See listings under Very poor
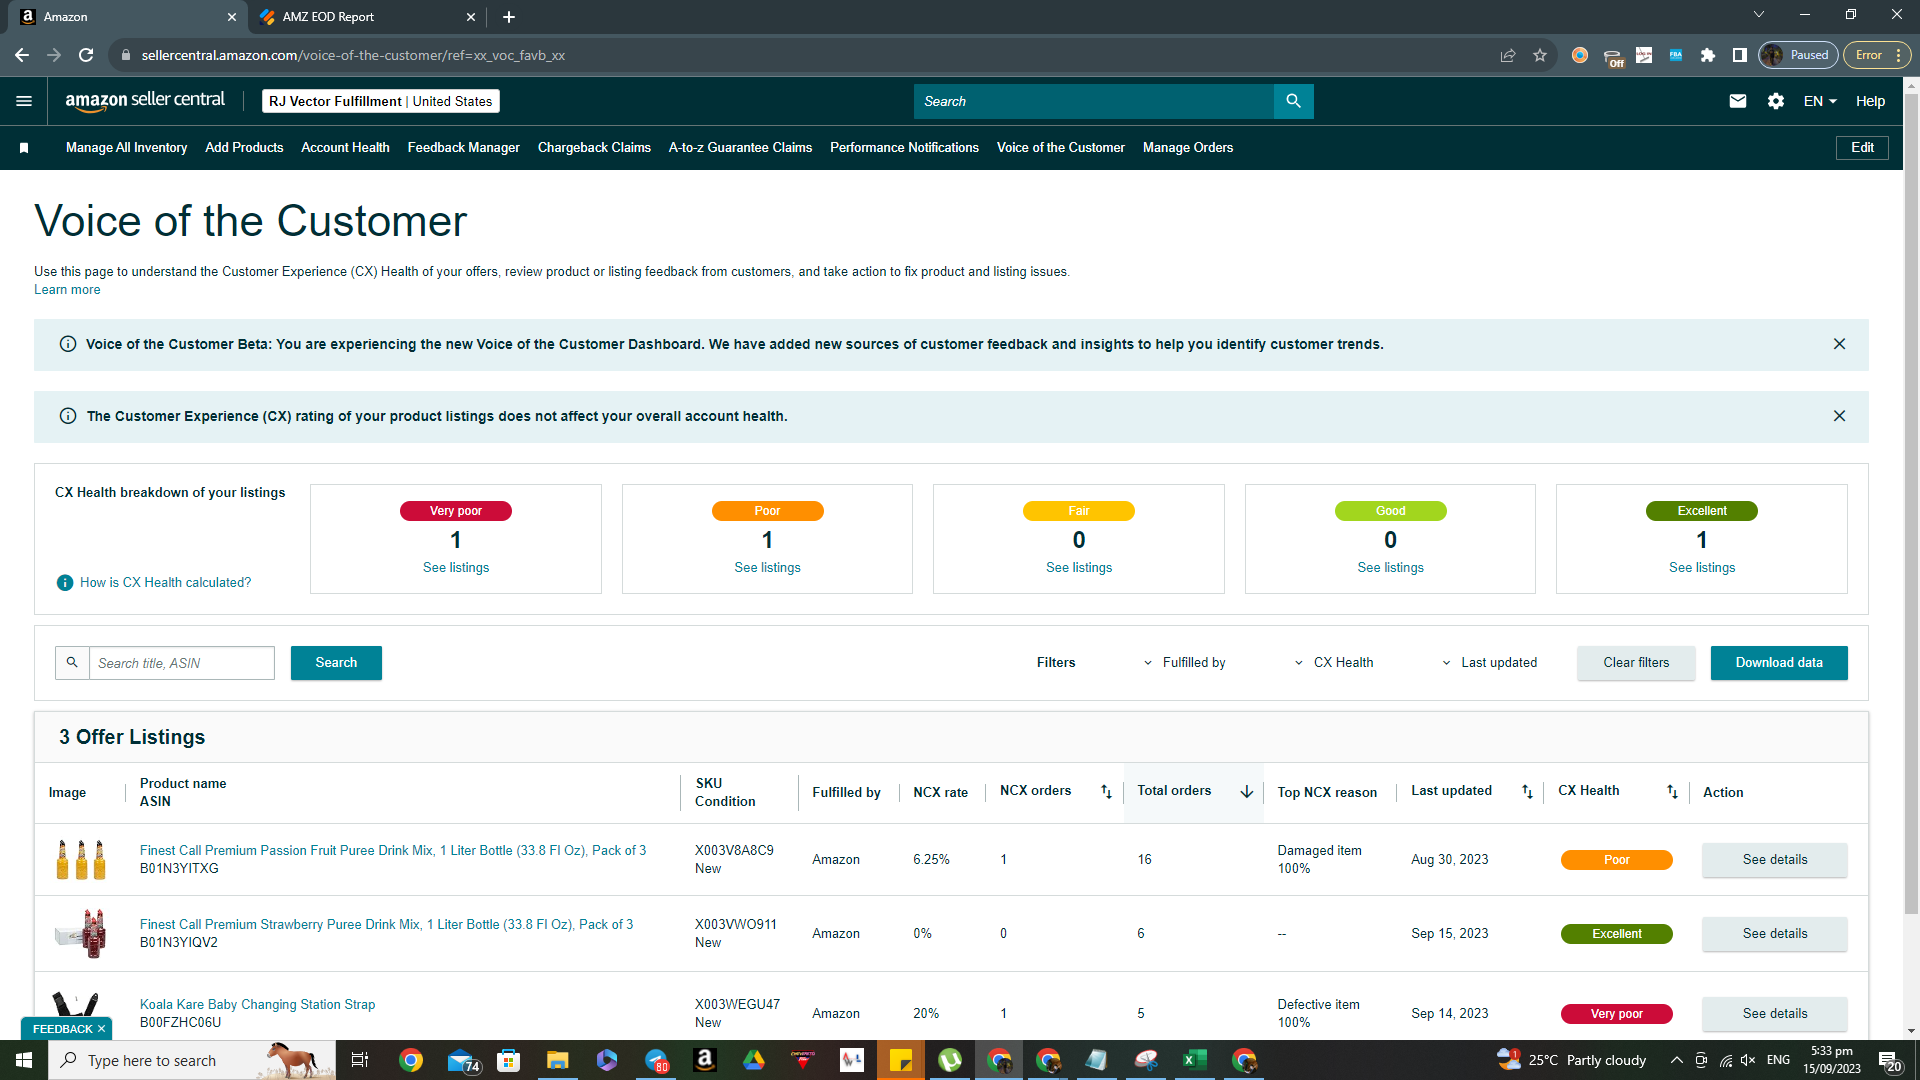The width and height of the screenshot is (1920, 1080). [456, 568]
